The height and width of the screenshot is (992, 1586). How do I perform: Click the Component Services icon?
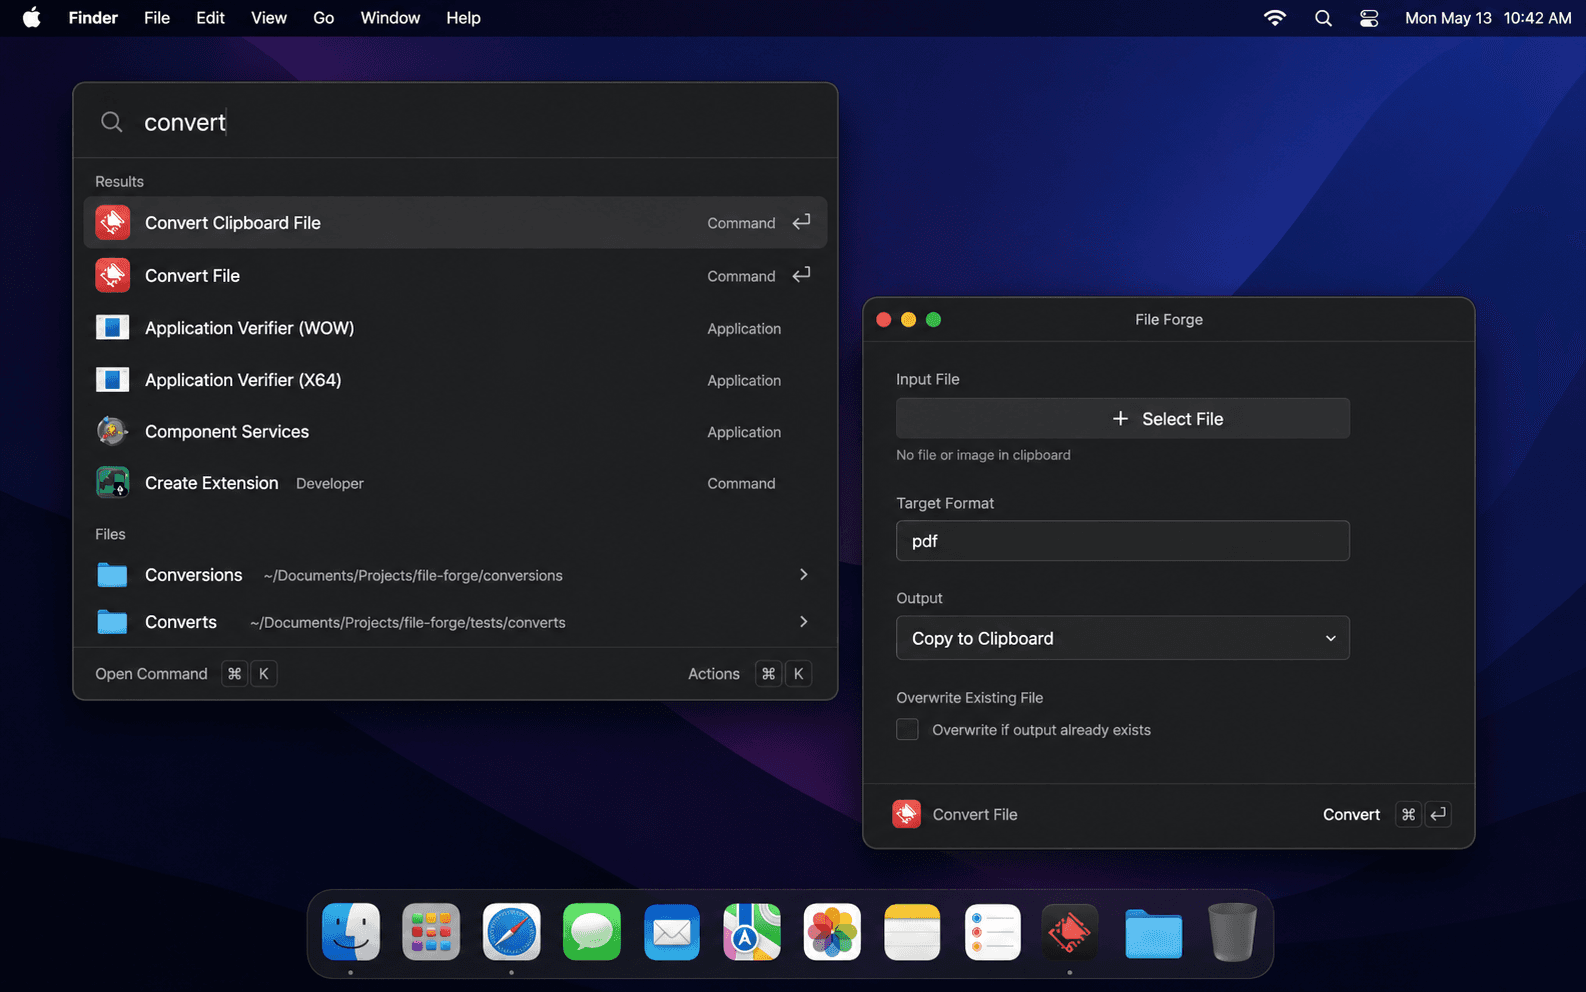pyautogui.click(x=112, y=431)
